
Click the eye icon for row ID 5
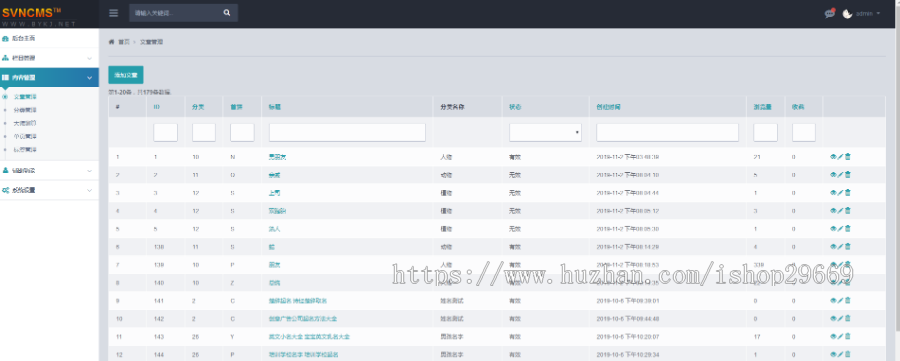coord(833,228)
